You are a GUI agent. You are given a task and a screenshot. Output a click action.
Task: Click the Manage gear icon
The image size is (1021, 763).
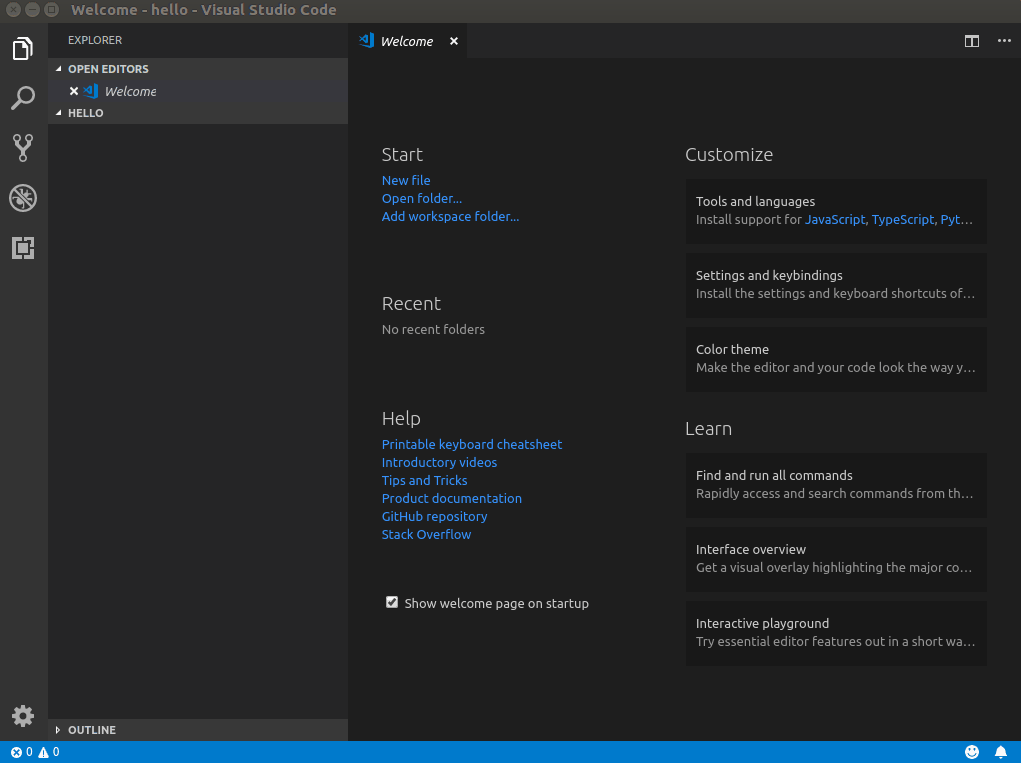(23, 716)
